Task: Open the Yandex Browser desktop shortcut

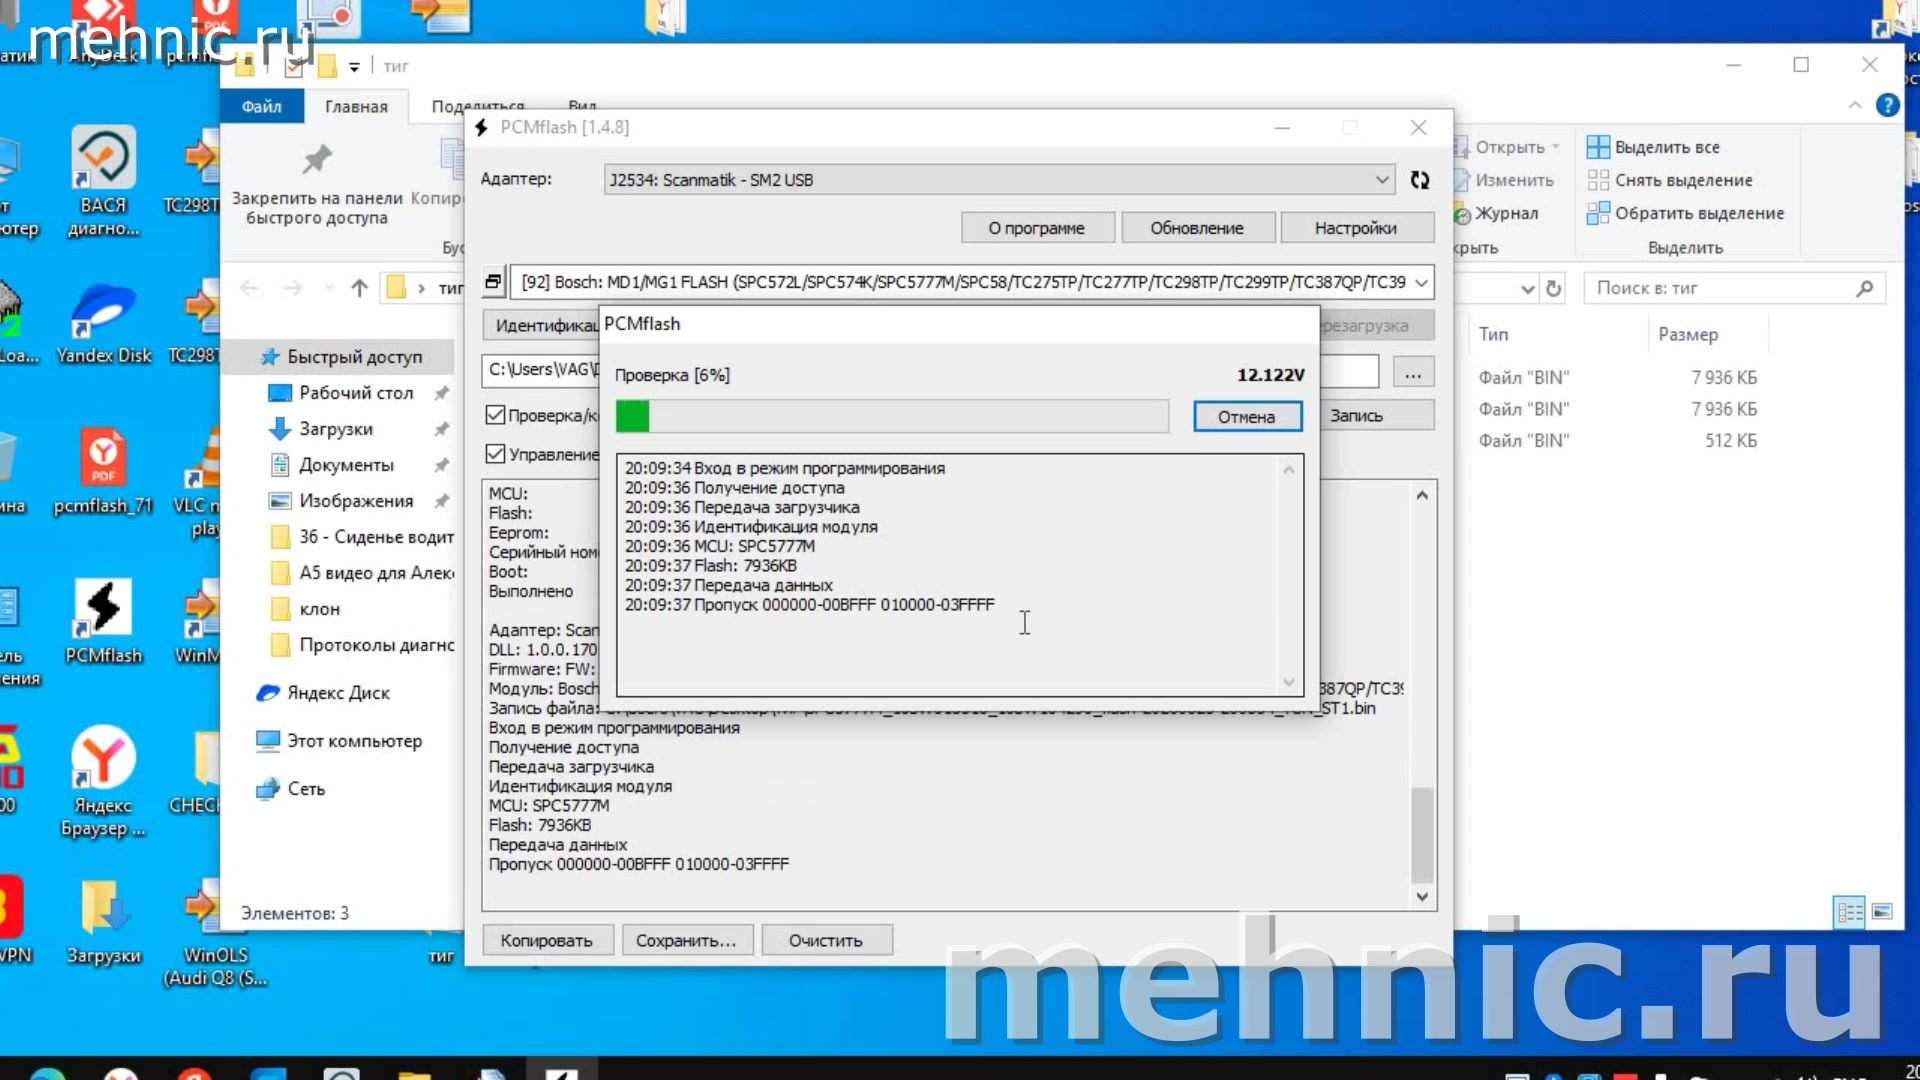Action: pos(103,782)
